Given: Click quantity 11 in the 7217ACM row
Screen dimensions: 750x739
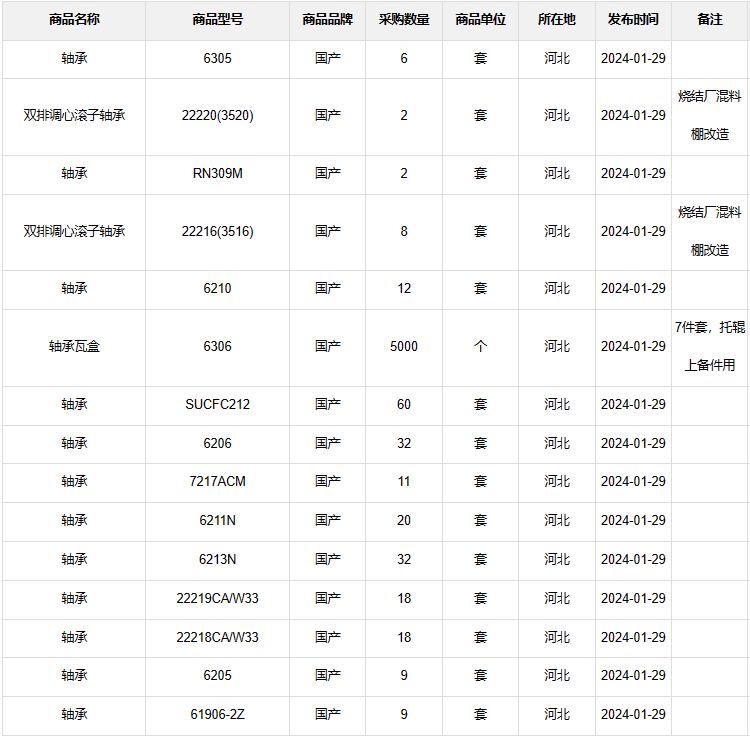Looking at the screenshot, I should (x=404, y=482).
